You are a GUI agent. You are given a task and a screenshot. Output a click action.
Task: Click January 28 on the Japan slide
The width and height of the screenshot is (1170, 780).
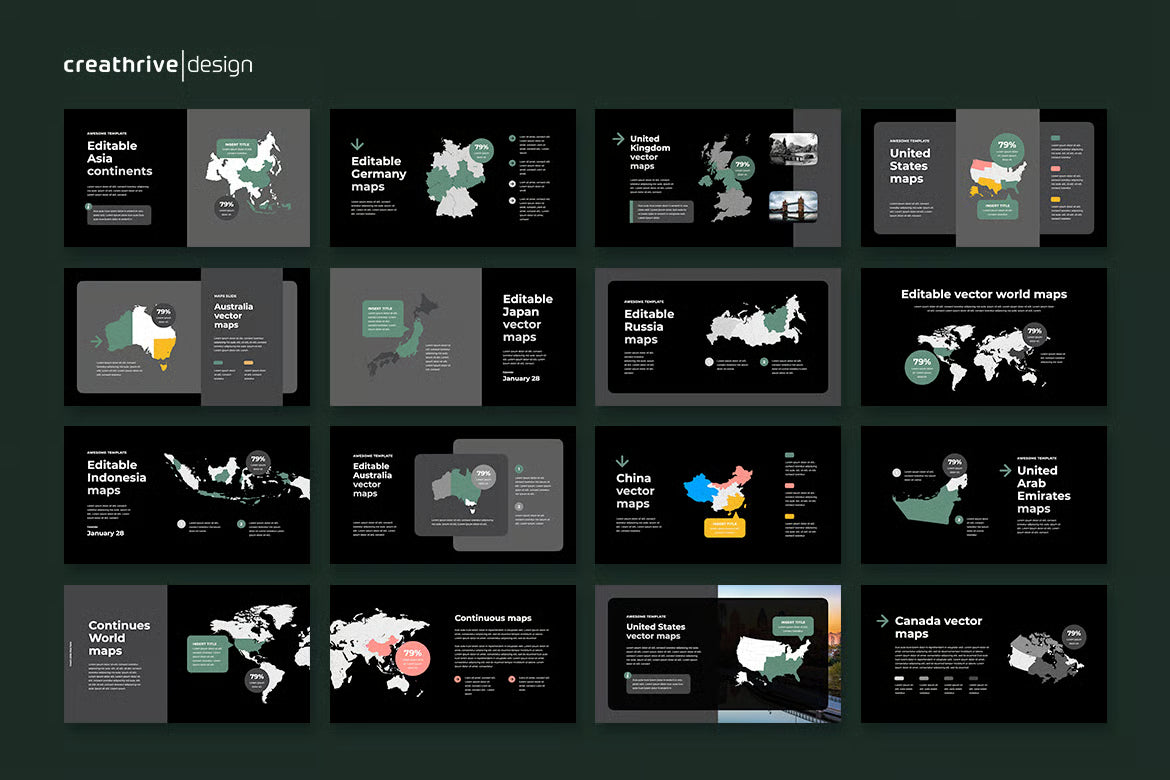click(x=521, y=378)
